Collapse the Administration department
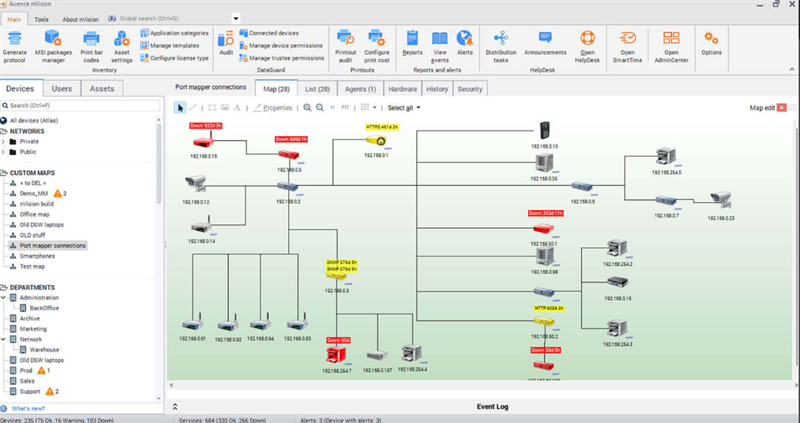 point(4,297)
